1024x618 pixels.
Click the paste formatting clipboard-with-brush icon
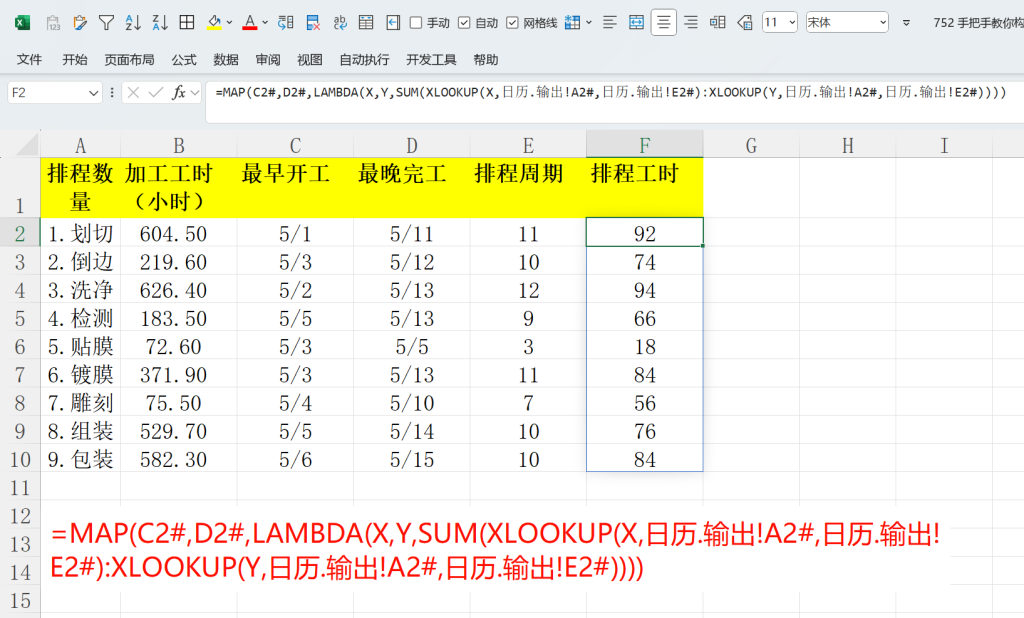pos(80,23)
